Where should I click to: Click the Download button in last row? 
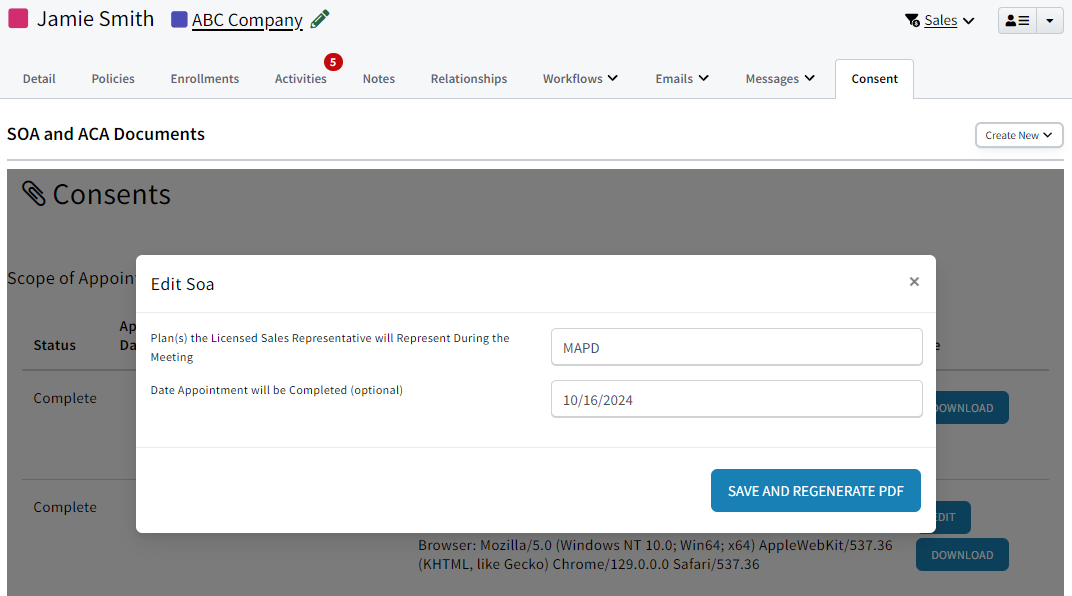click(x=962, y=555)
